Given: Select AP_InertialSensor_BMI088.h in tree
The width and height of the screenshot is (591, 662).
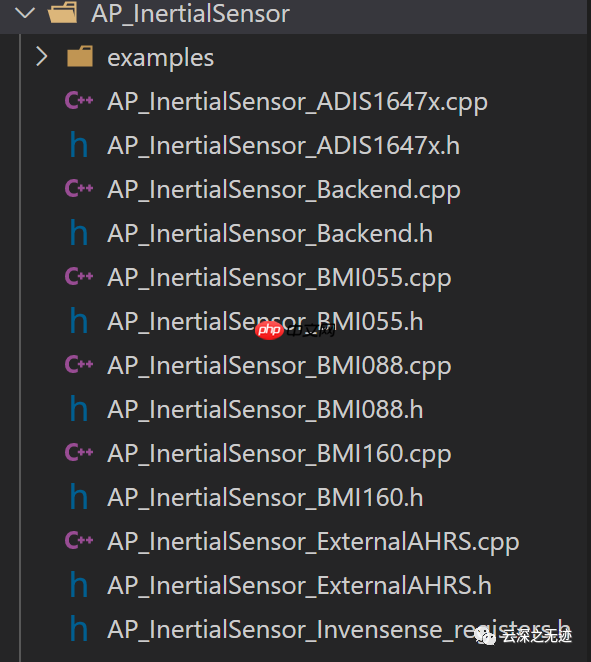Looking at the screenshot, I should click(265, 410).
